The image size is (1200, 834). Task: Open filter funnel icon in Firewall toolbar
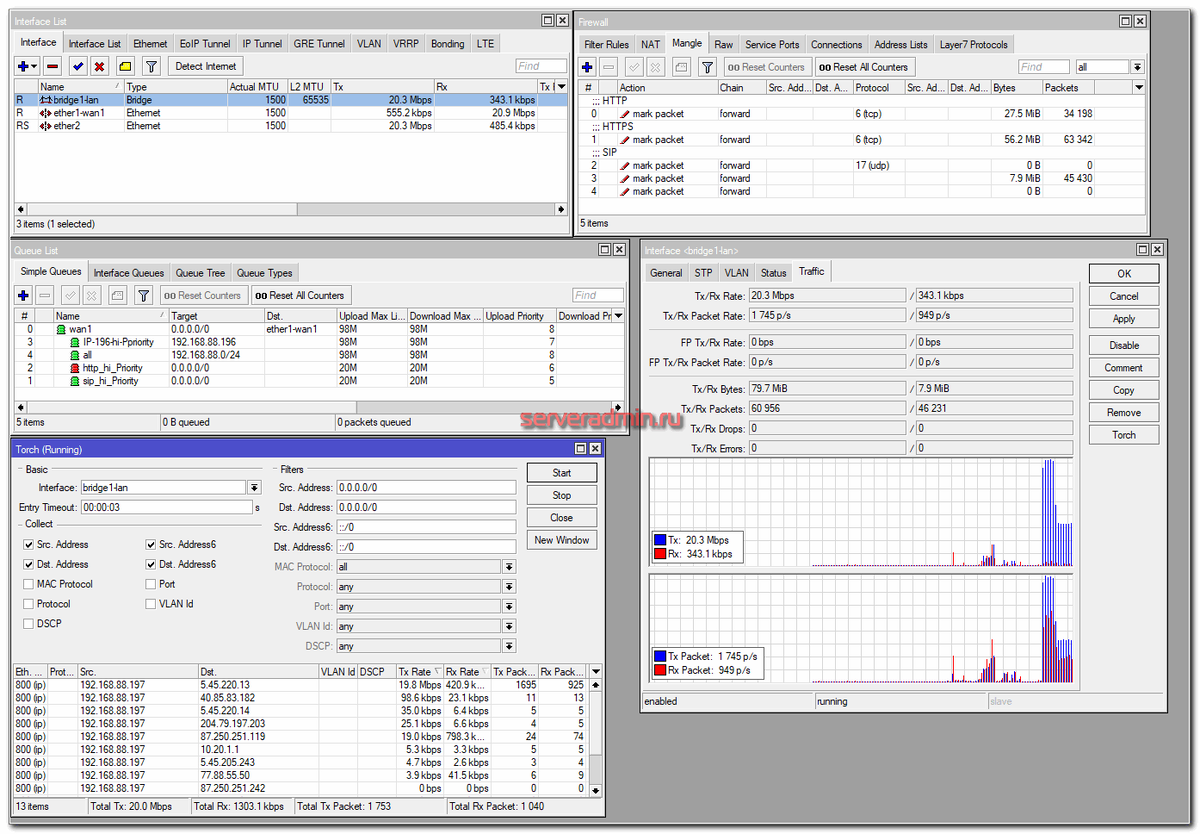[707, 67]
